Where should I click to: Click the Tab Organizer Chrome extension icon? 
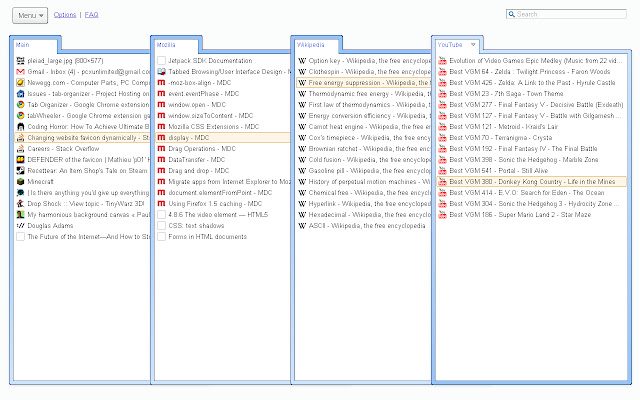tap(20, 105)
